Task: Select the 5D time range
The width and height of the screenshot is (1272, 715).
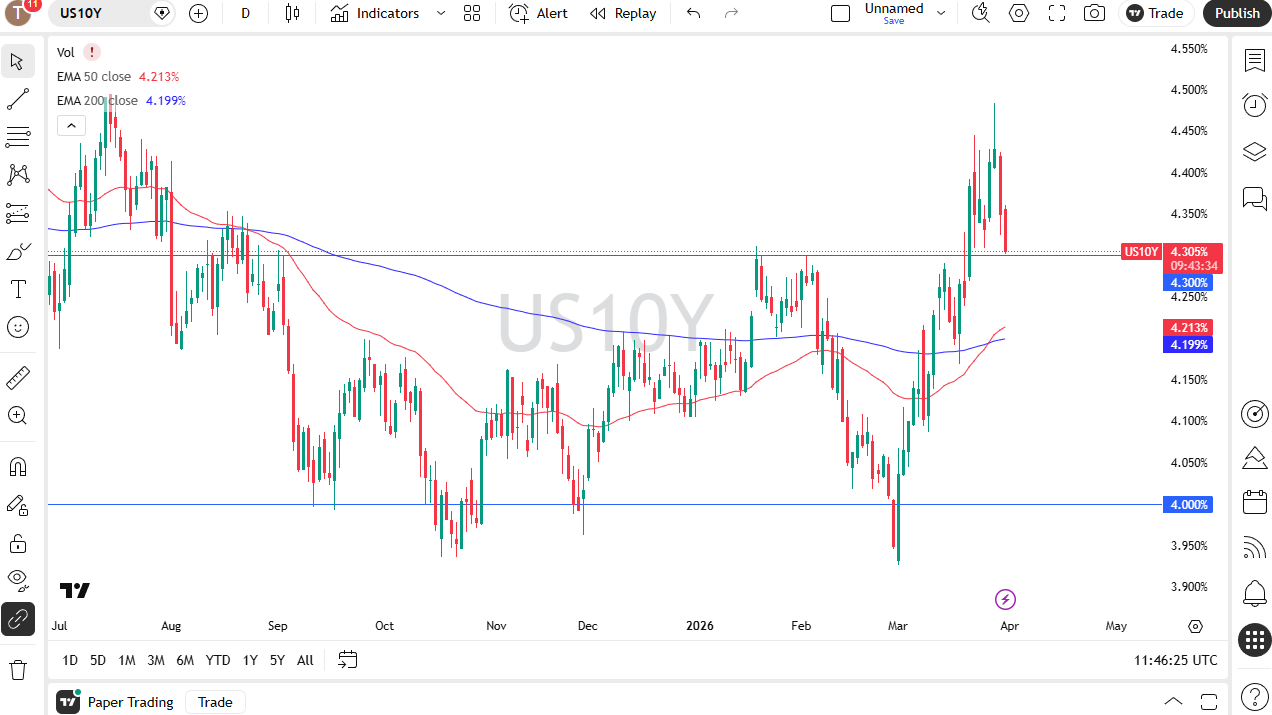Action: point(98,660)
